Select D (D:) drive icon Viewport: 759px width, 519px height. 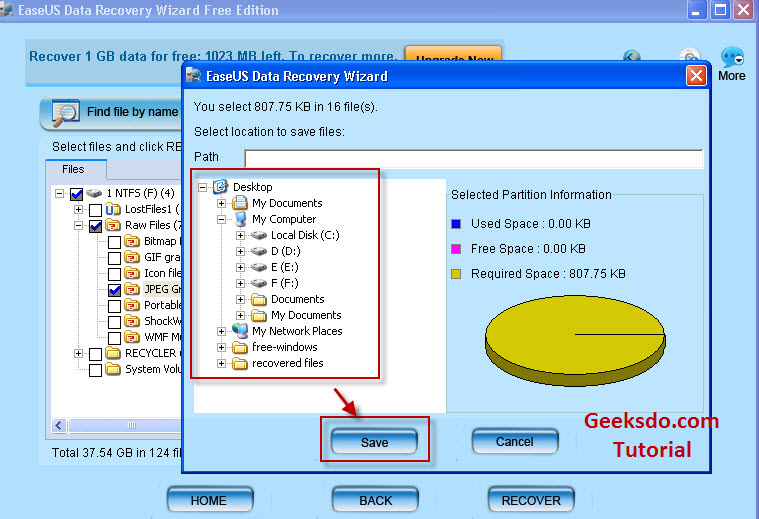click(259, 251)
